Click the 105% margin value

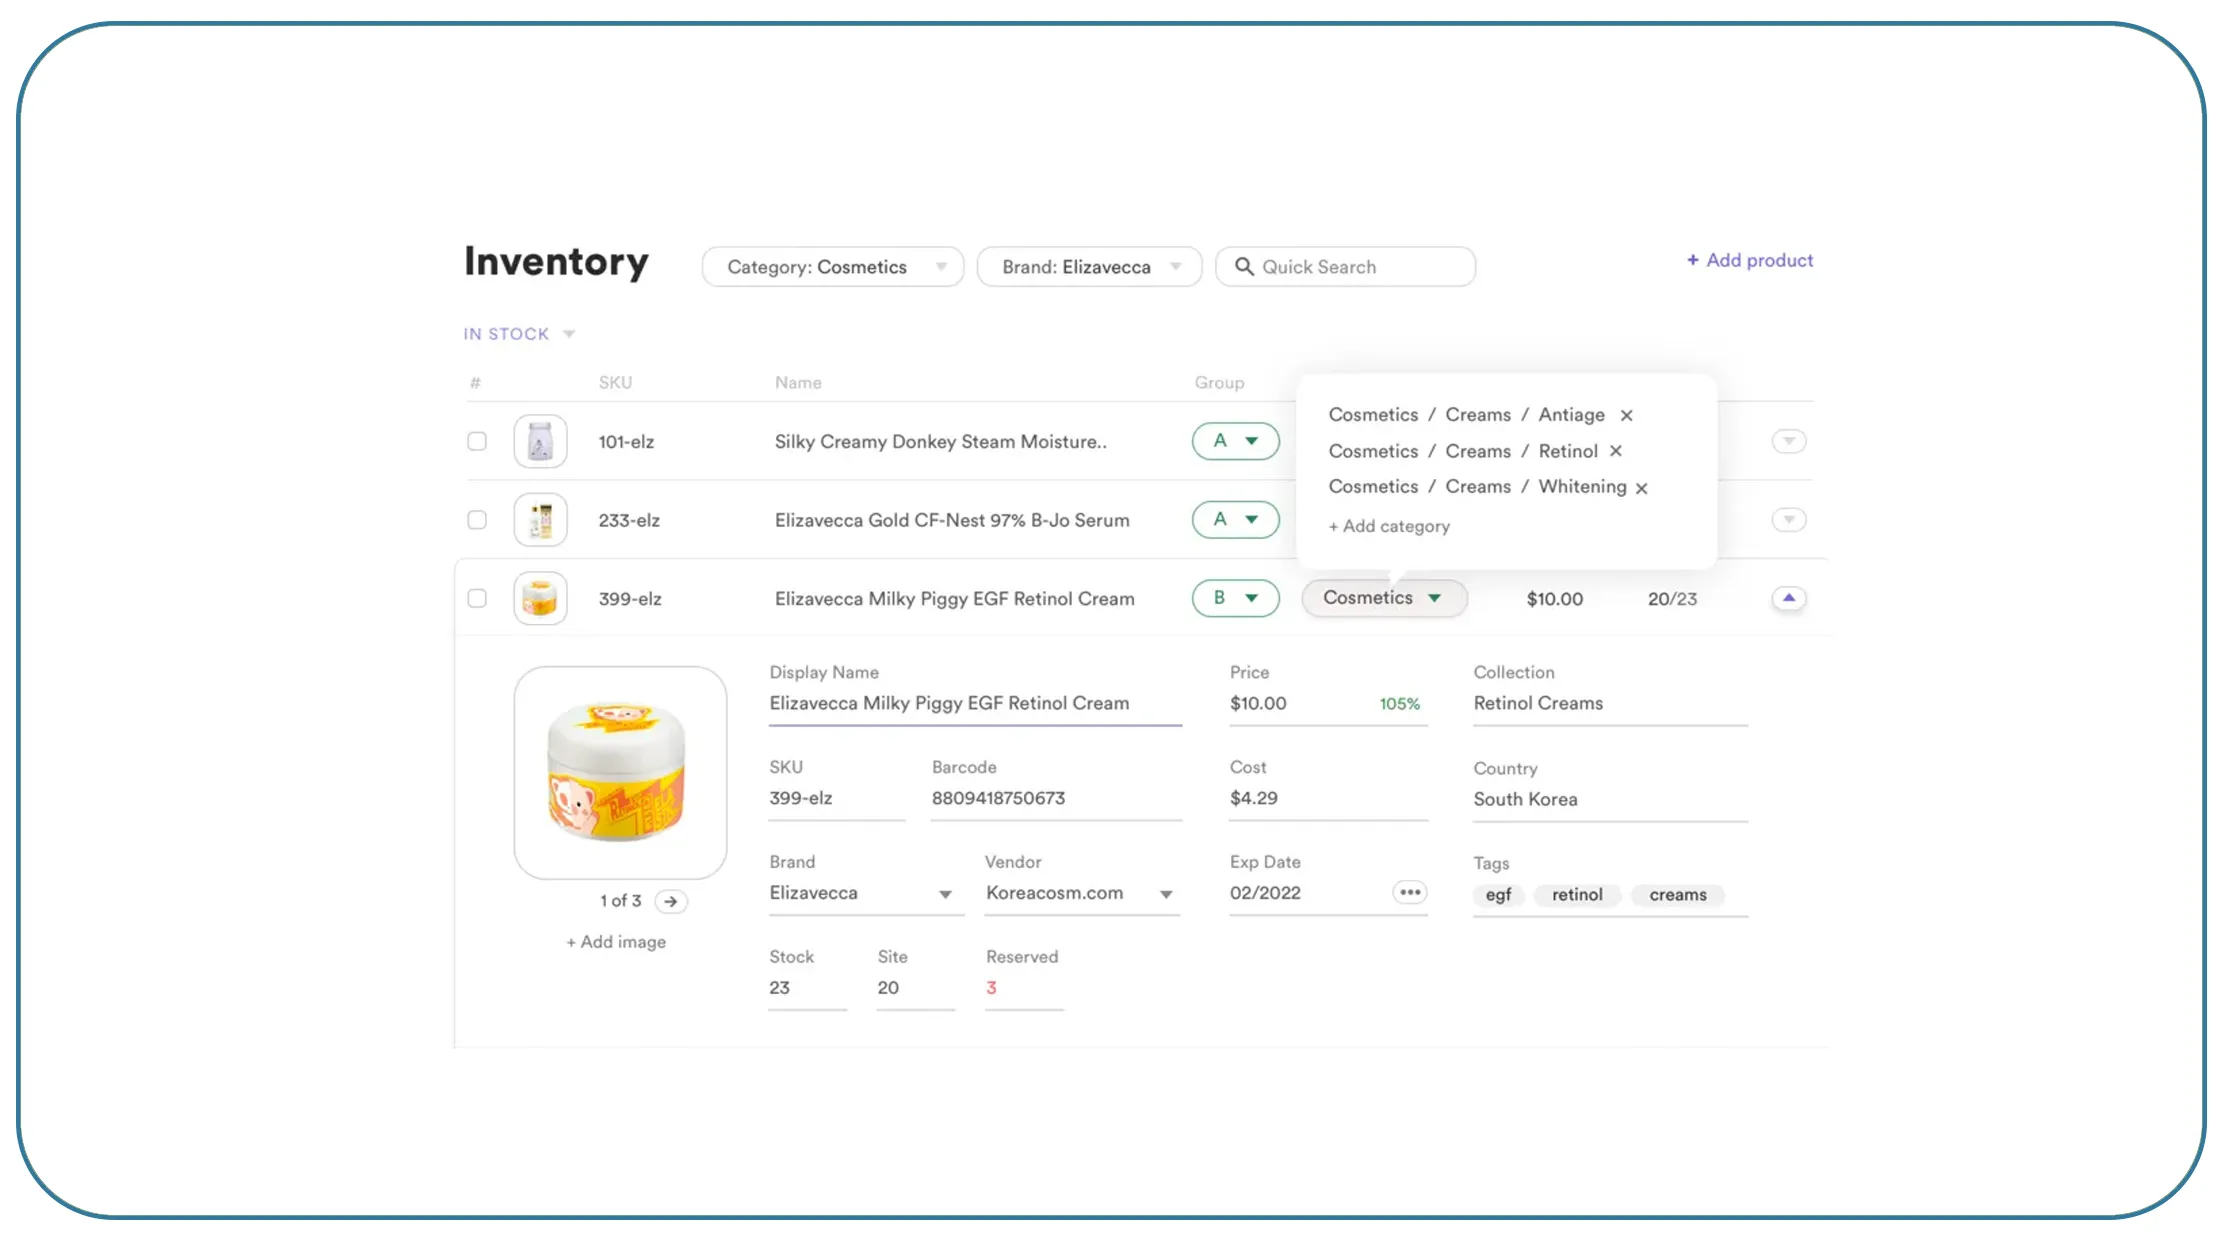1399,704
